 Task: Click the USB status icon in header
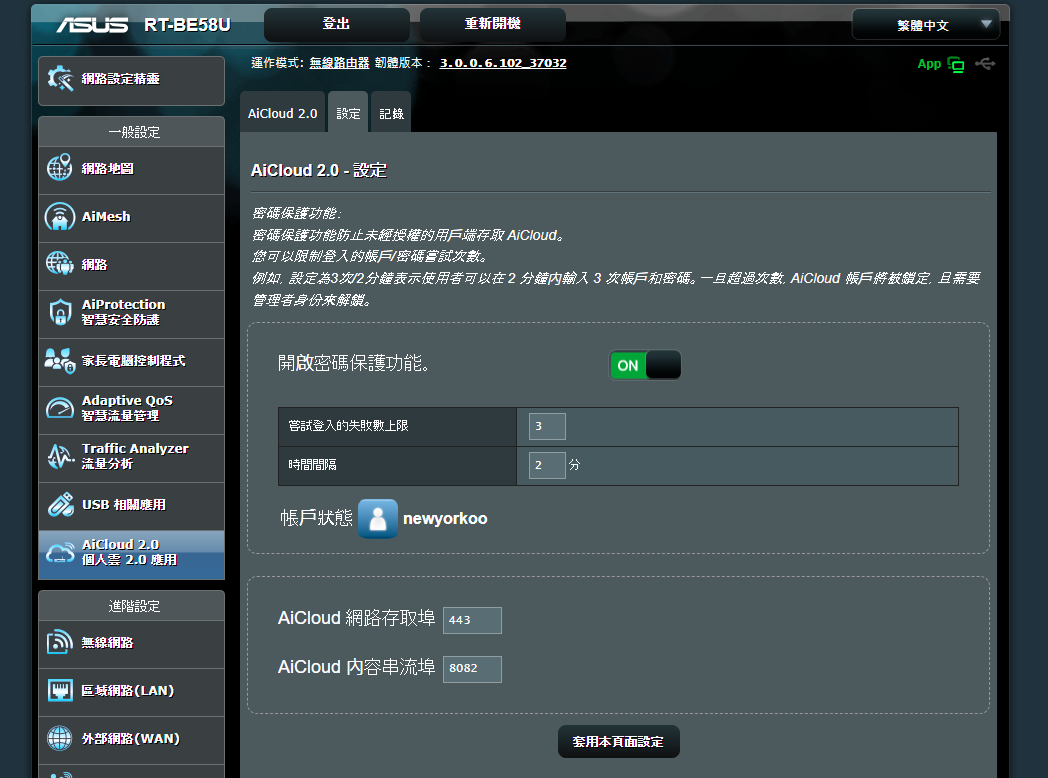coord(985,63)
